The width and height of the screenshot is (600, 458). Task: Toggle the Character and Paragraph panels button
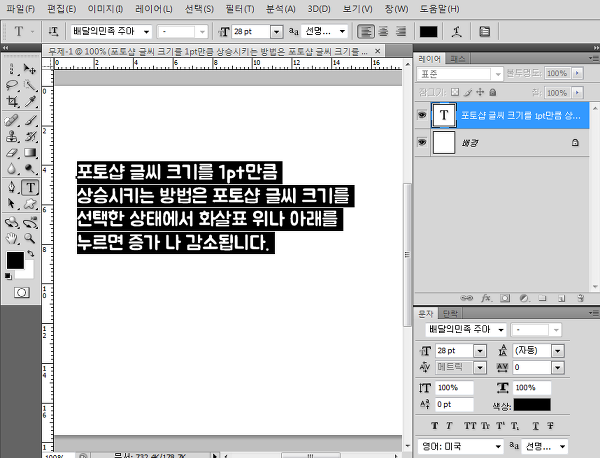point(484,31)
